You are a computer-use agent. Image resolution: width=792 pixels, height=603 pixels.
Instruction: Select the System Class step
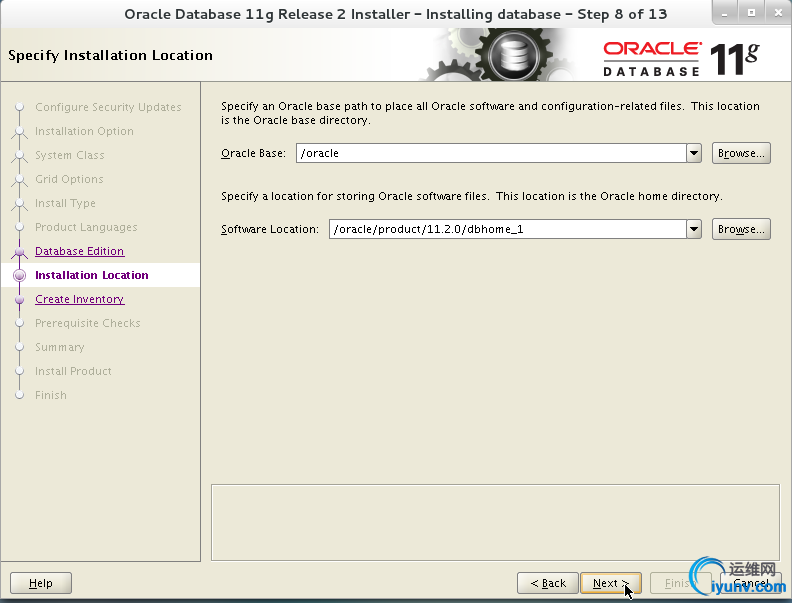click(70, 155)
